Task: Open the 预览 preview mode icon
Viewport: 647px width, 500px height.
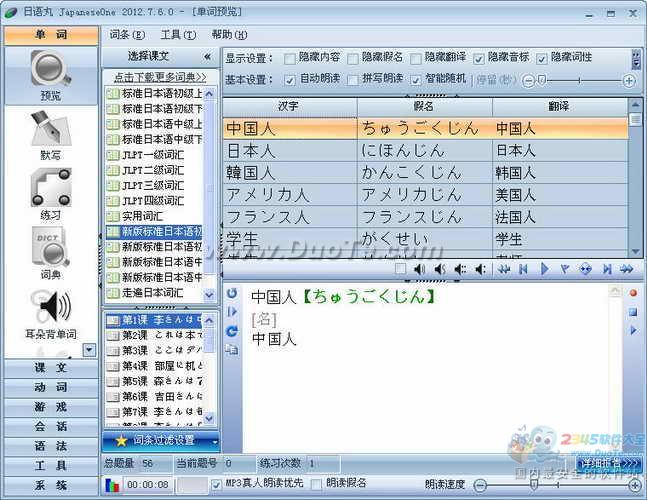Action: (x=51, y=75)
